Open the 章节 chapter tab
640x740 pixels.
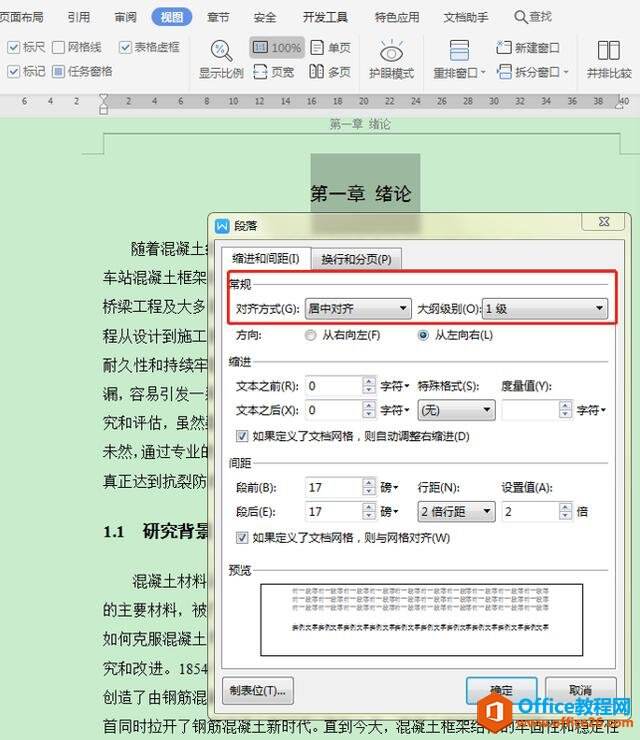(x=218, y=17)
